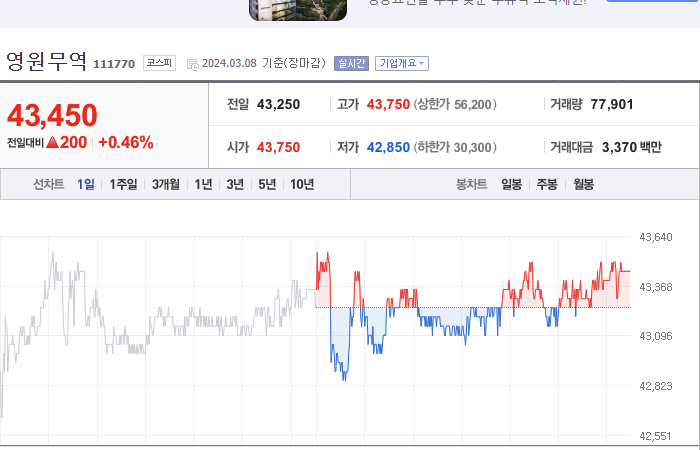The image size is (700, 450).
Task: Switch chart to 5년 range
Action: 267,184
